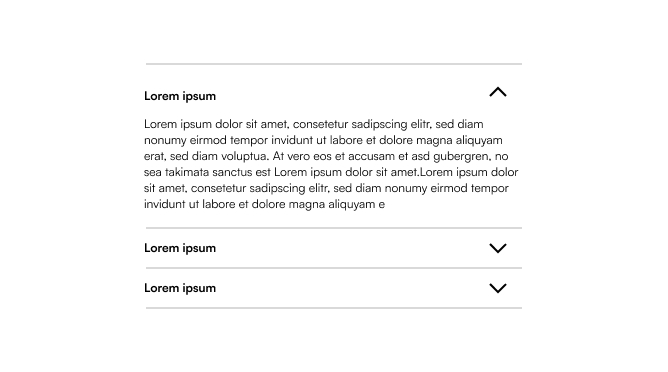Open the second Lorem ipsum accordion heading
668x372 pixels.
[x=180, y=248]
